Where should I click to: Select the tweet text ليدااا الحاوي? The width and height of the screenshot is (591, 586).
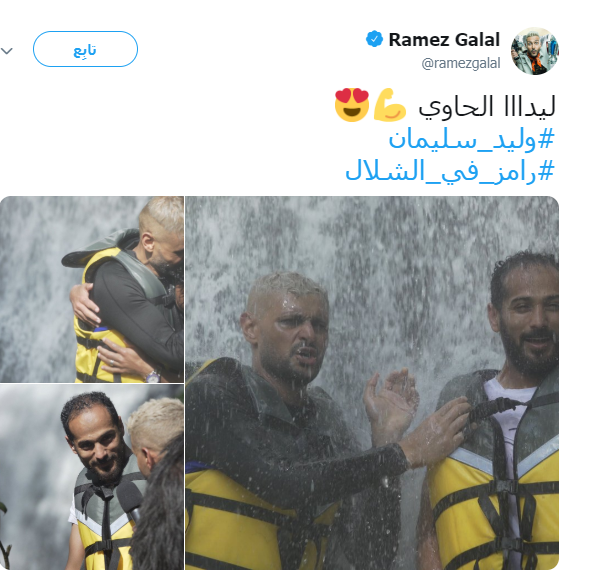(487, 107)
